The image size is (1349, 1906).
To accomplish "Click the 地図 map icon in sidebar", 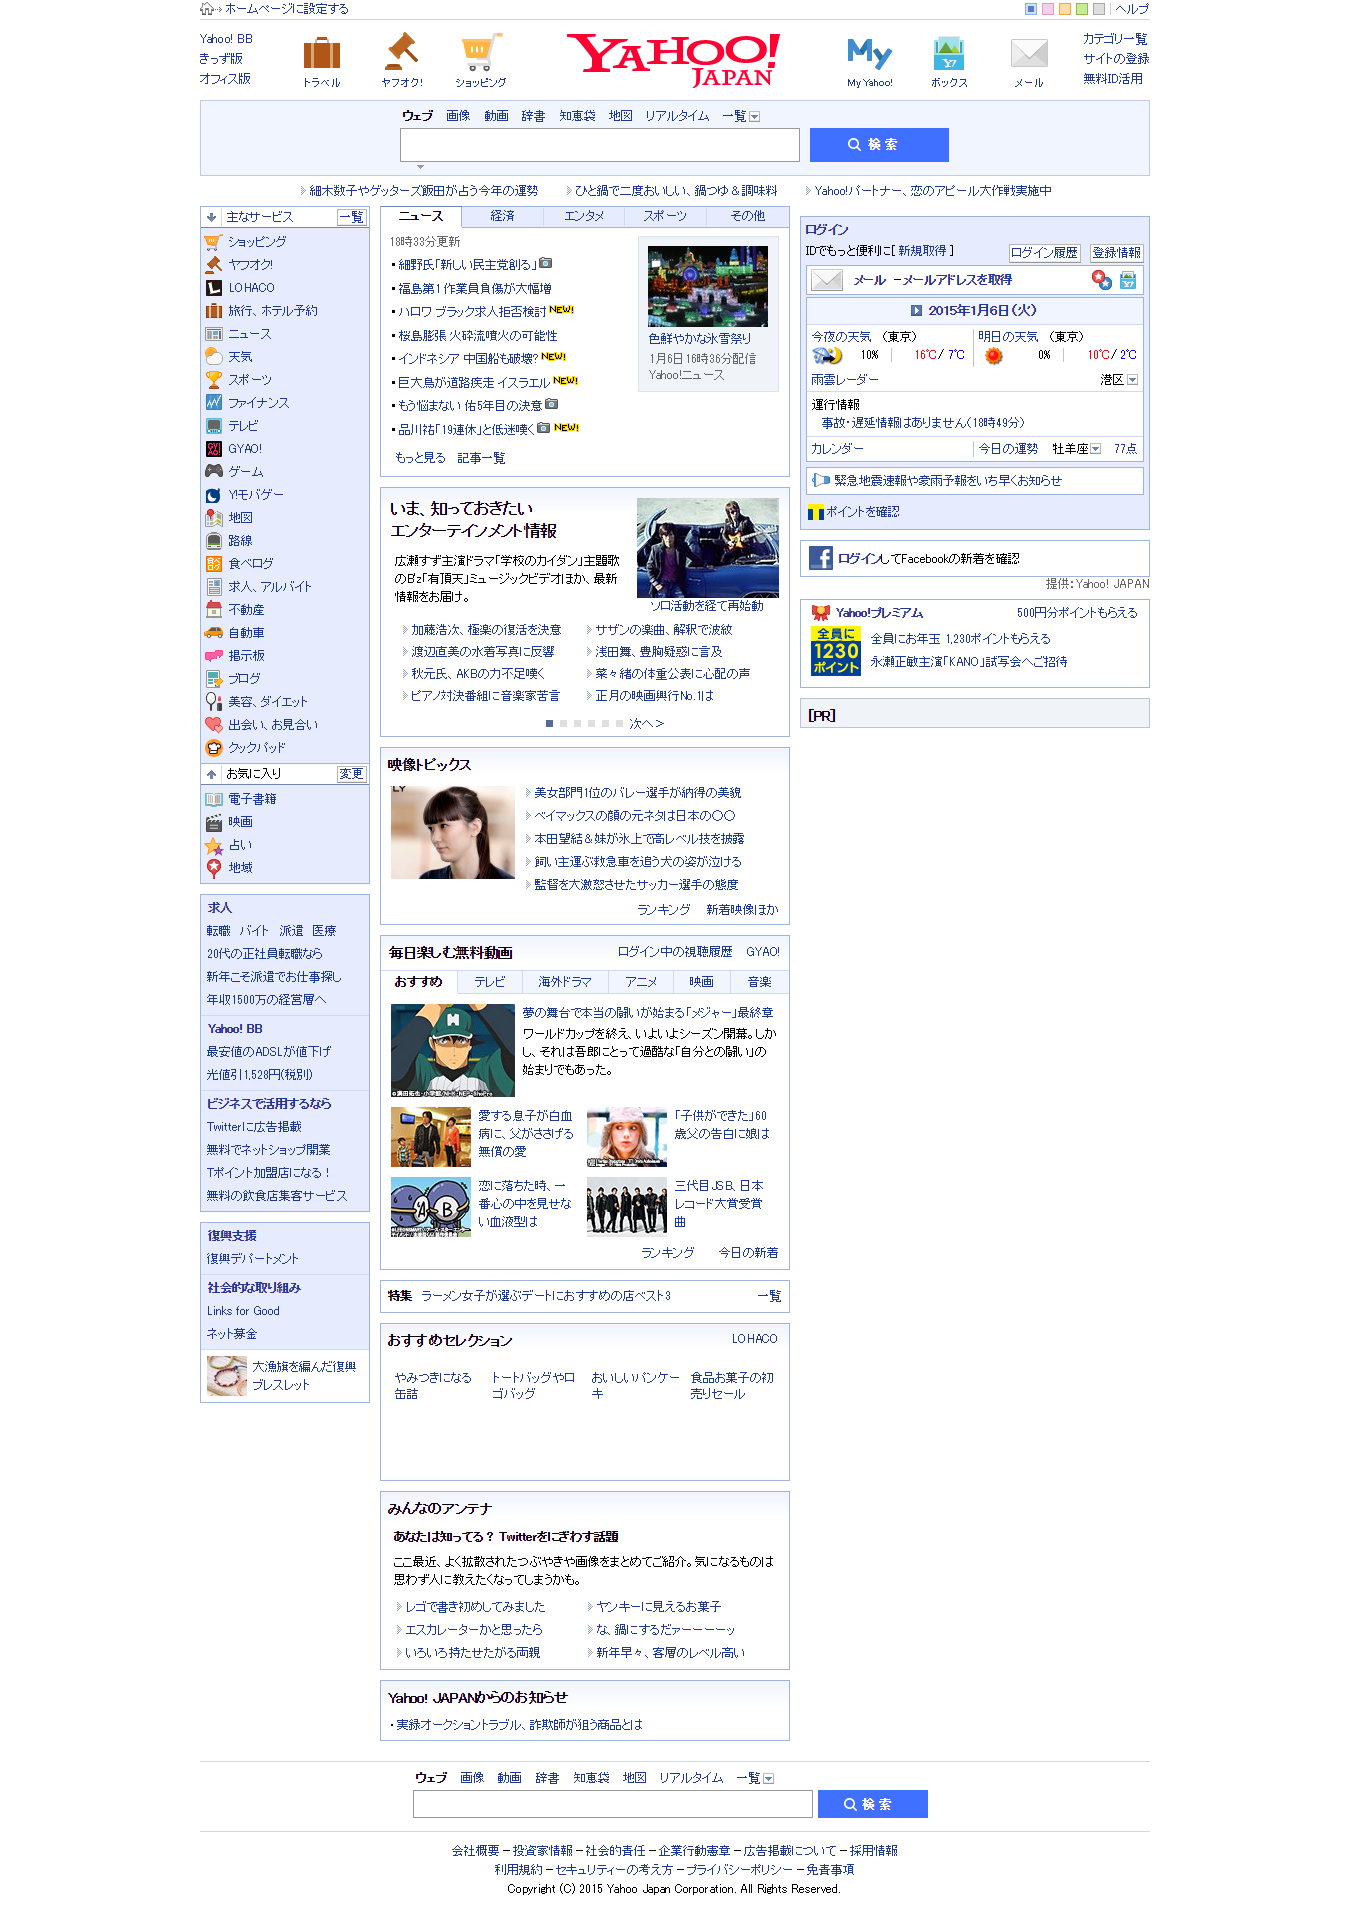I will click(x=213, y=518).
